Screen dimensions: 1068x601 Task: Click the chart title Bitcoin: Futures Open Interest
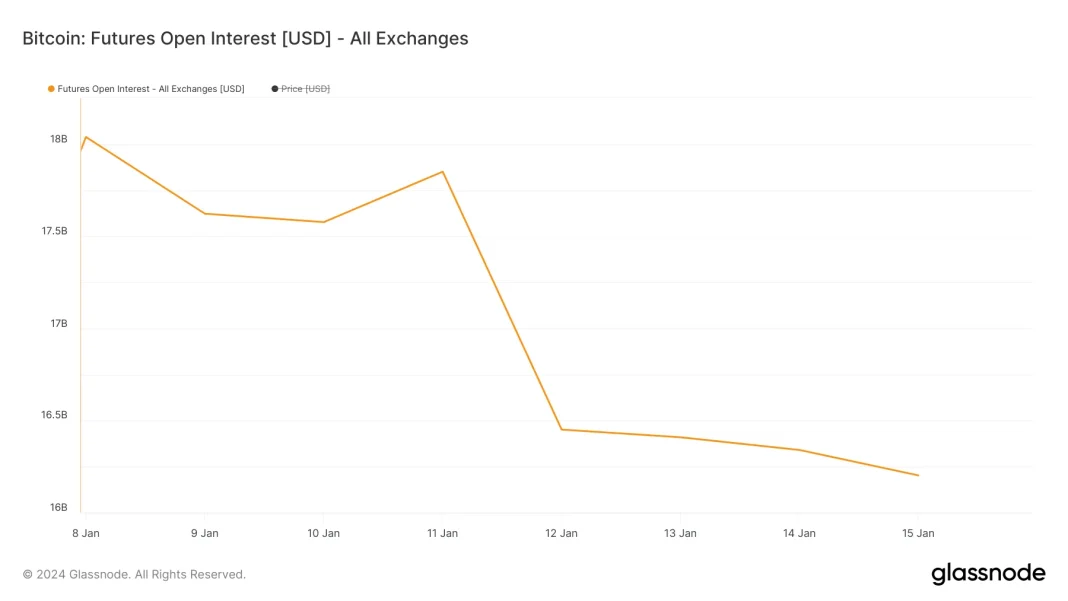pyautogui.click(x=245, y=39)
